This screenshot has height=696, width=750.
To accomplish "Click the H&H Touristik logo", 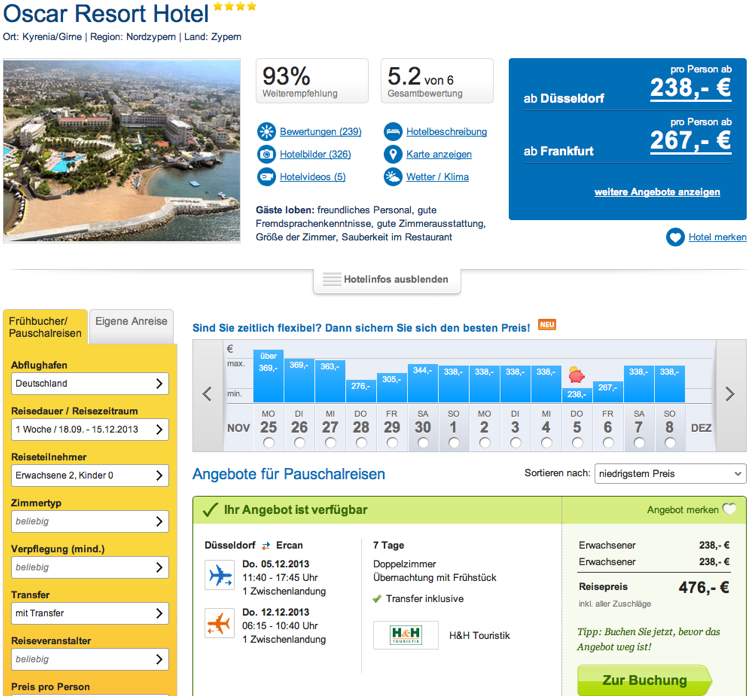I will pos(406,635).
